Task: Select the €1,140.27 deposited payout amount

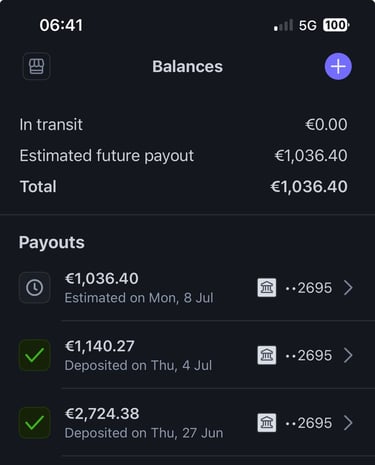Action: pyautogui.click(x=100, y=346)
